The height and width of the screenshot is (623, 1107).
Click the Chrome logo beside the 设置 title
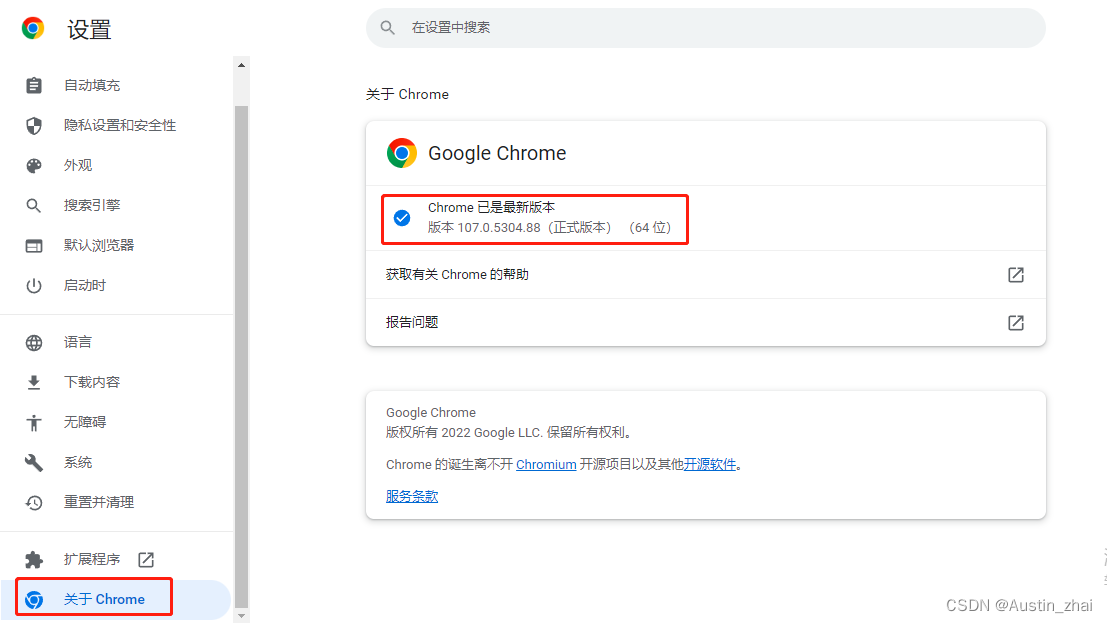click(x=32, y=28)
